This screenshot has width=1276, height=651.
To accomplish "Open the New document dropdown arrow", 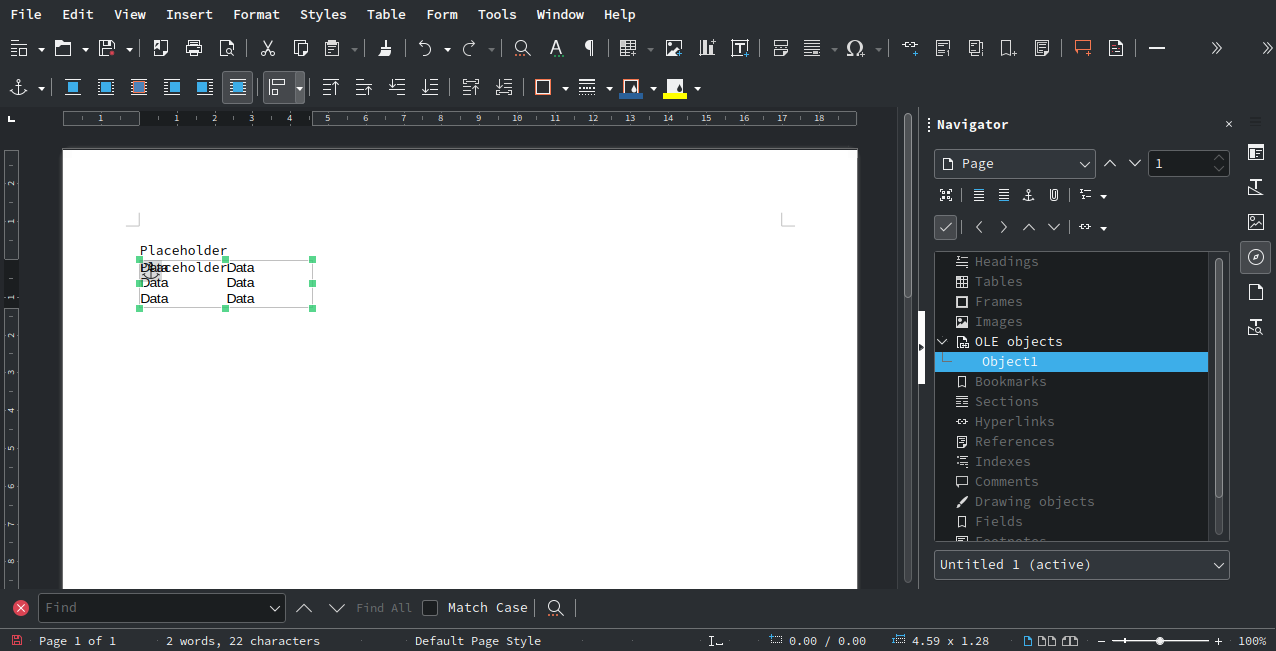I will tap(41, 48).
